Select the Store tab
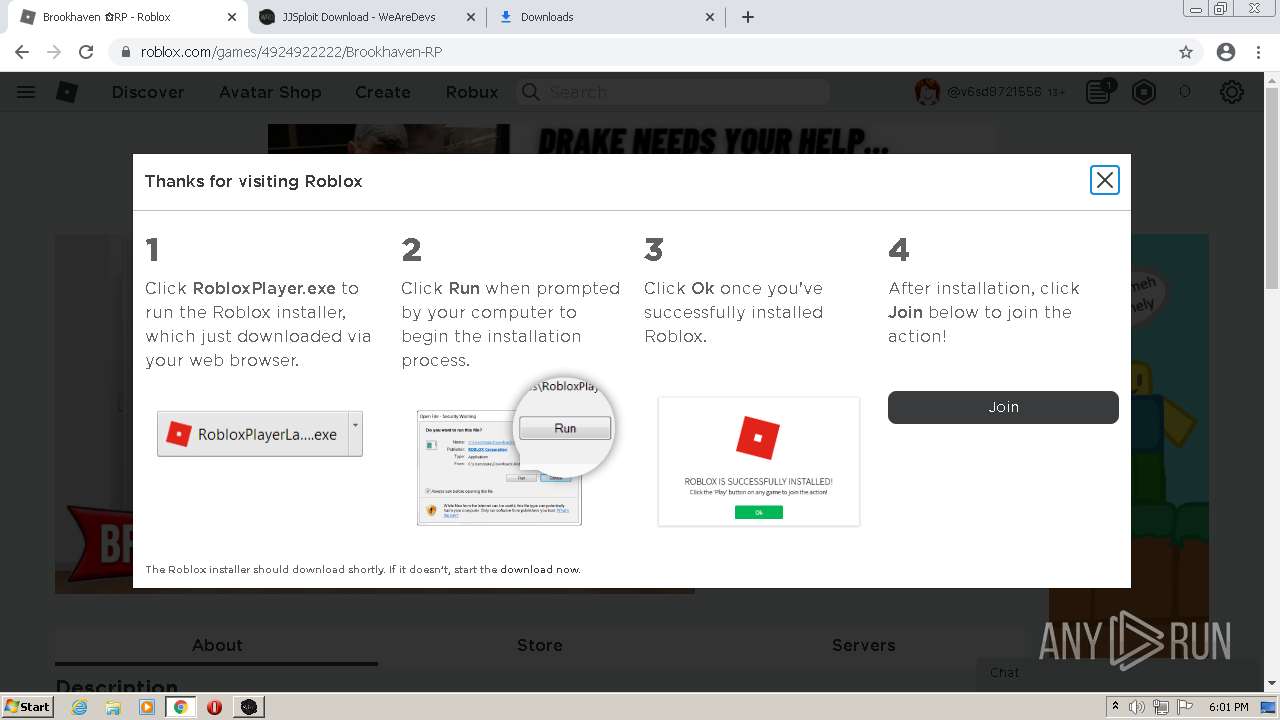The height and width of the screenshot is (720, 1280). click(540, 646)
